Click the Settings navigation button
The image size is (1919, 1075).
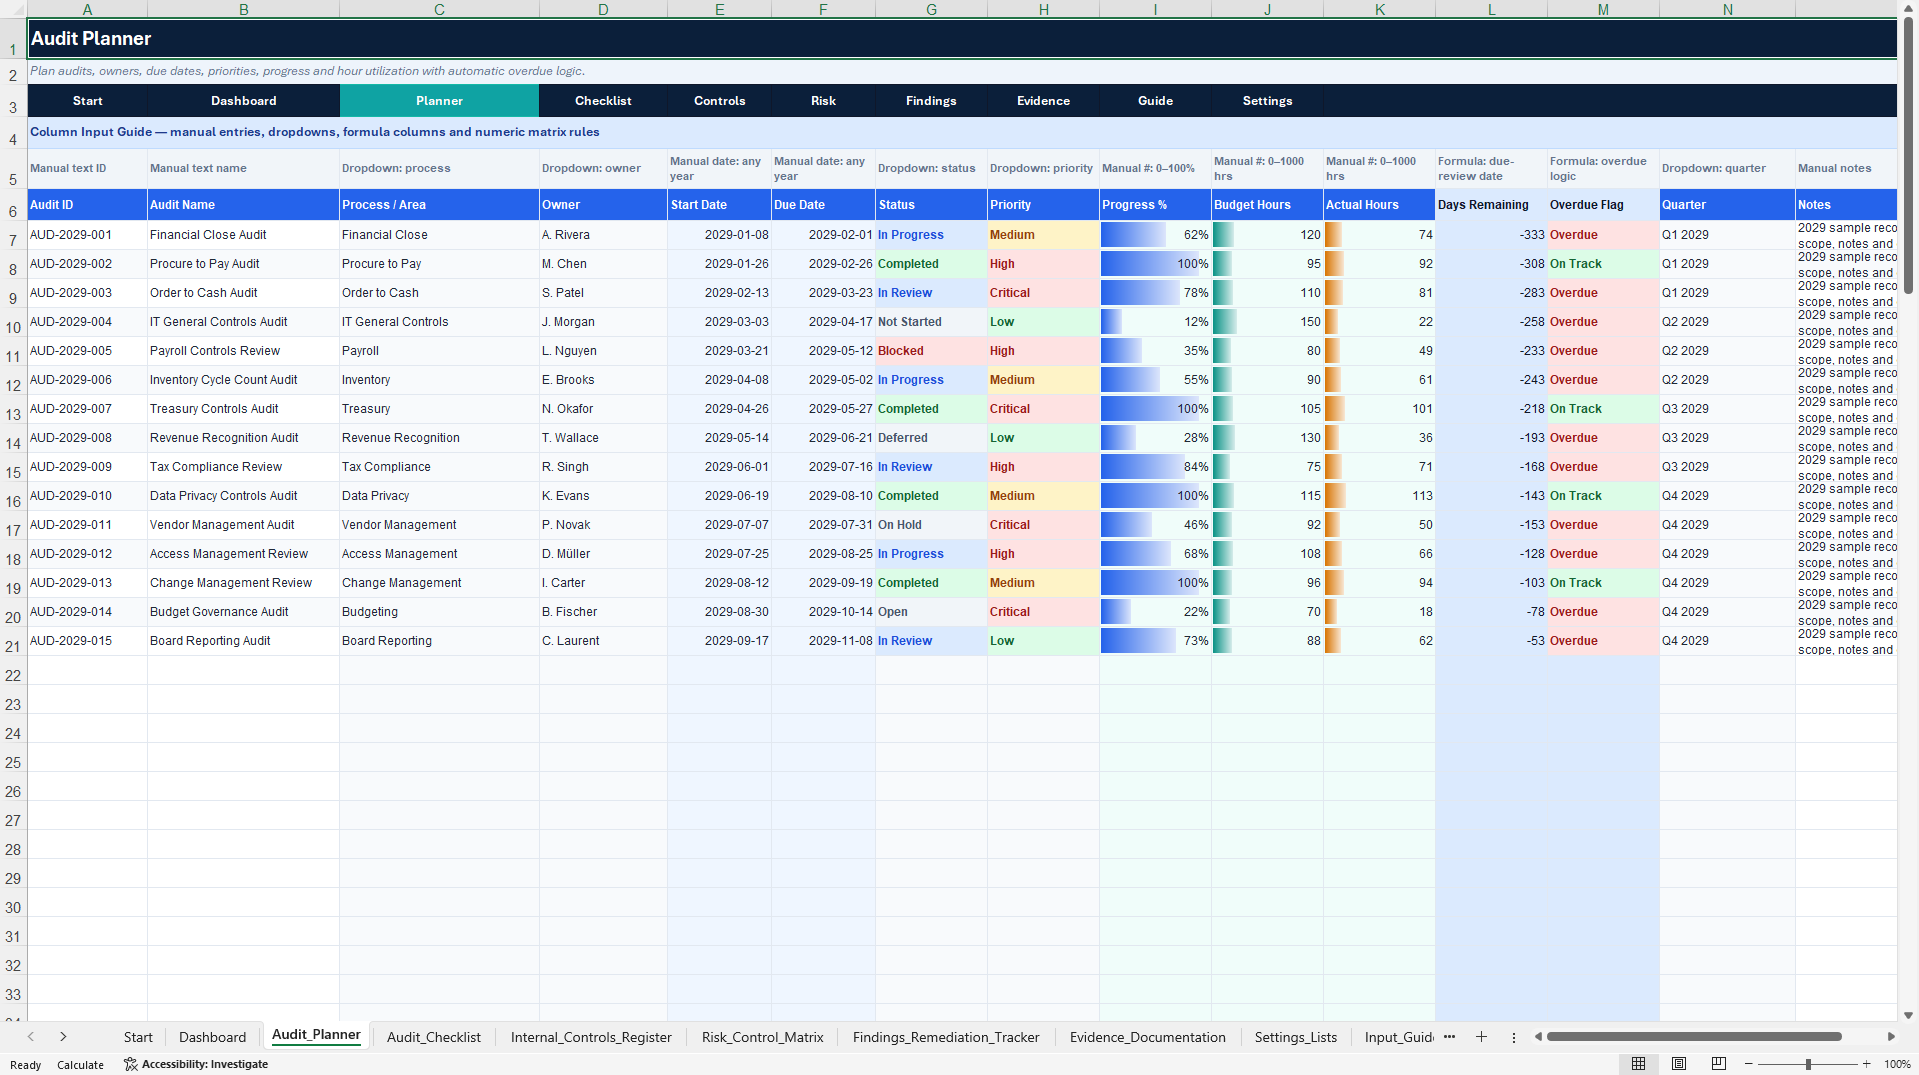(1267, 101)
